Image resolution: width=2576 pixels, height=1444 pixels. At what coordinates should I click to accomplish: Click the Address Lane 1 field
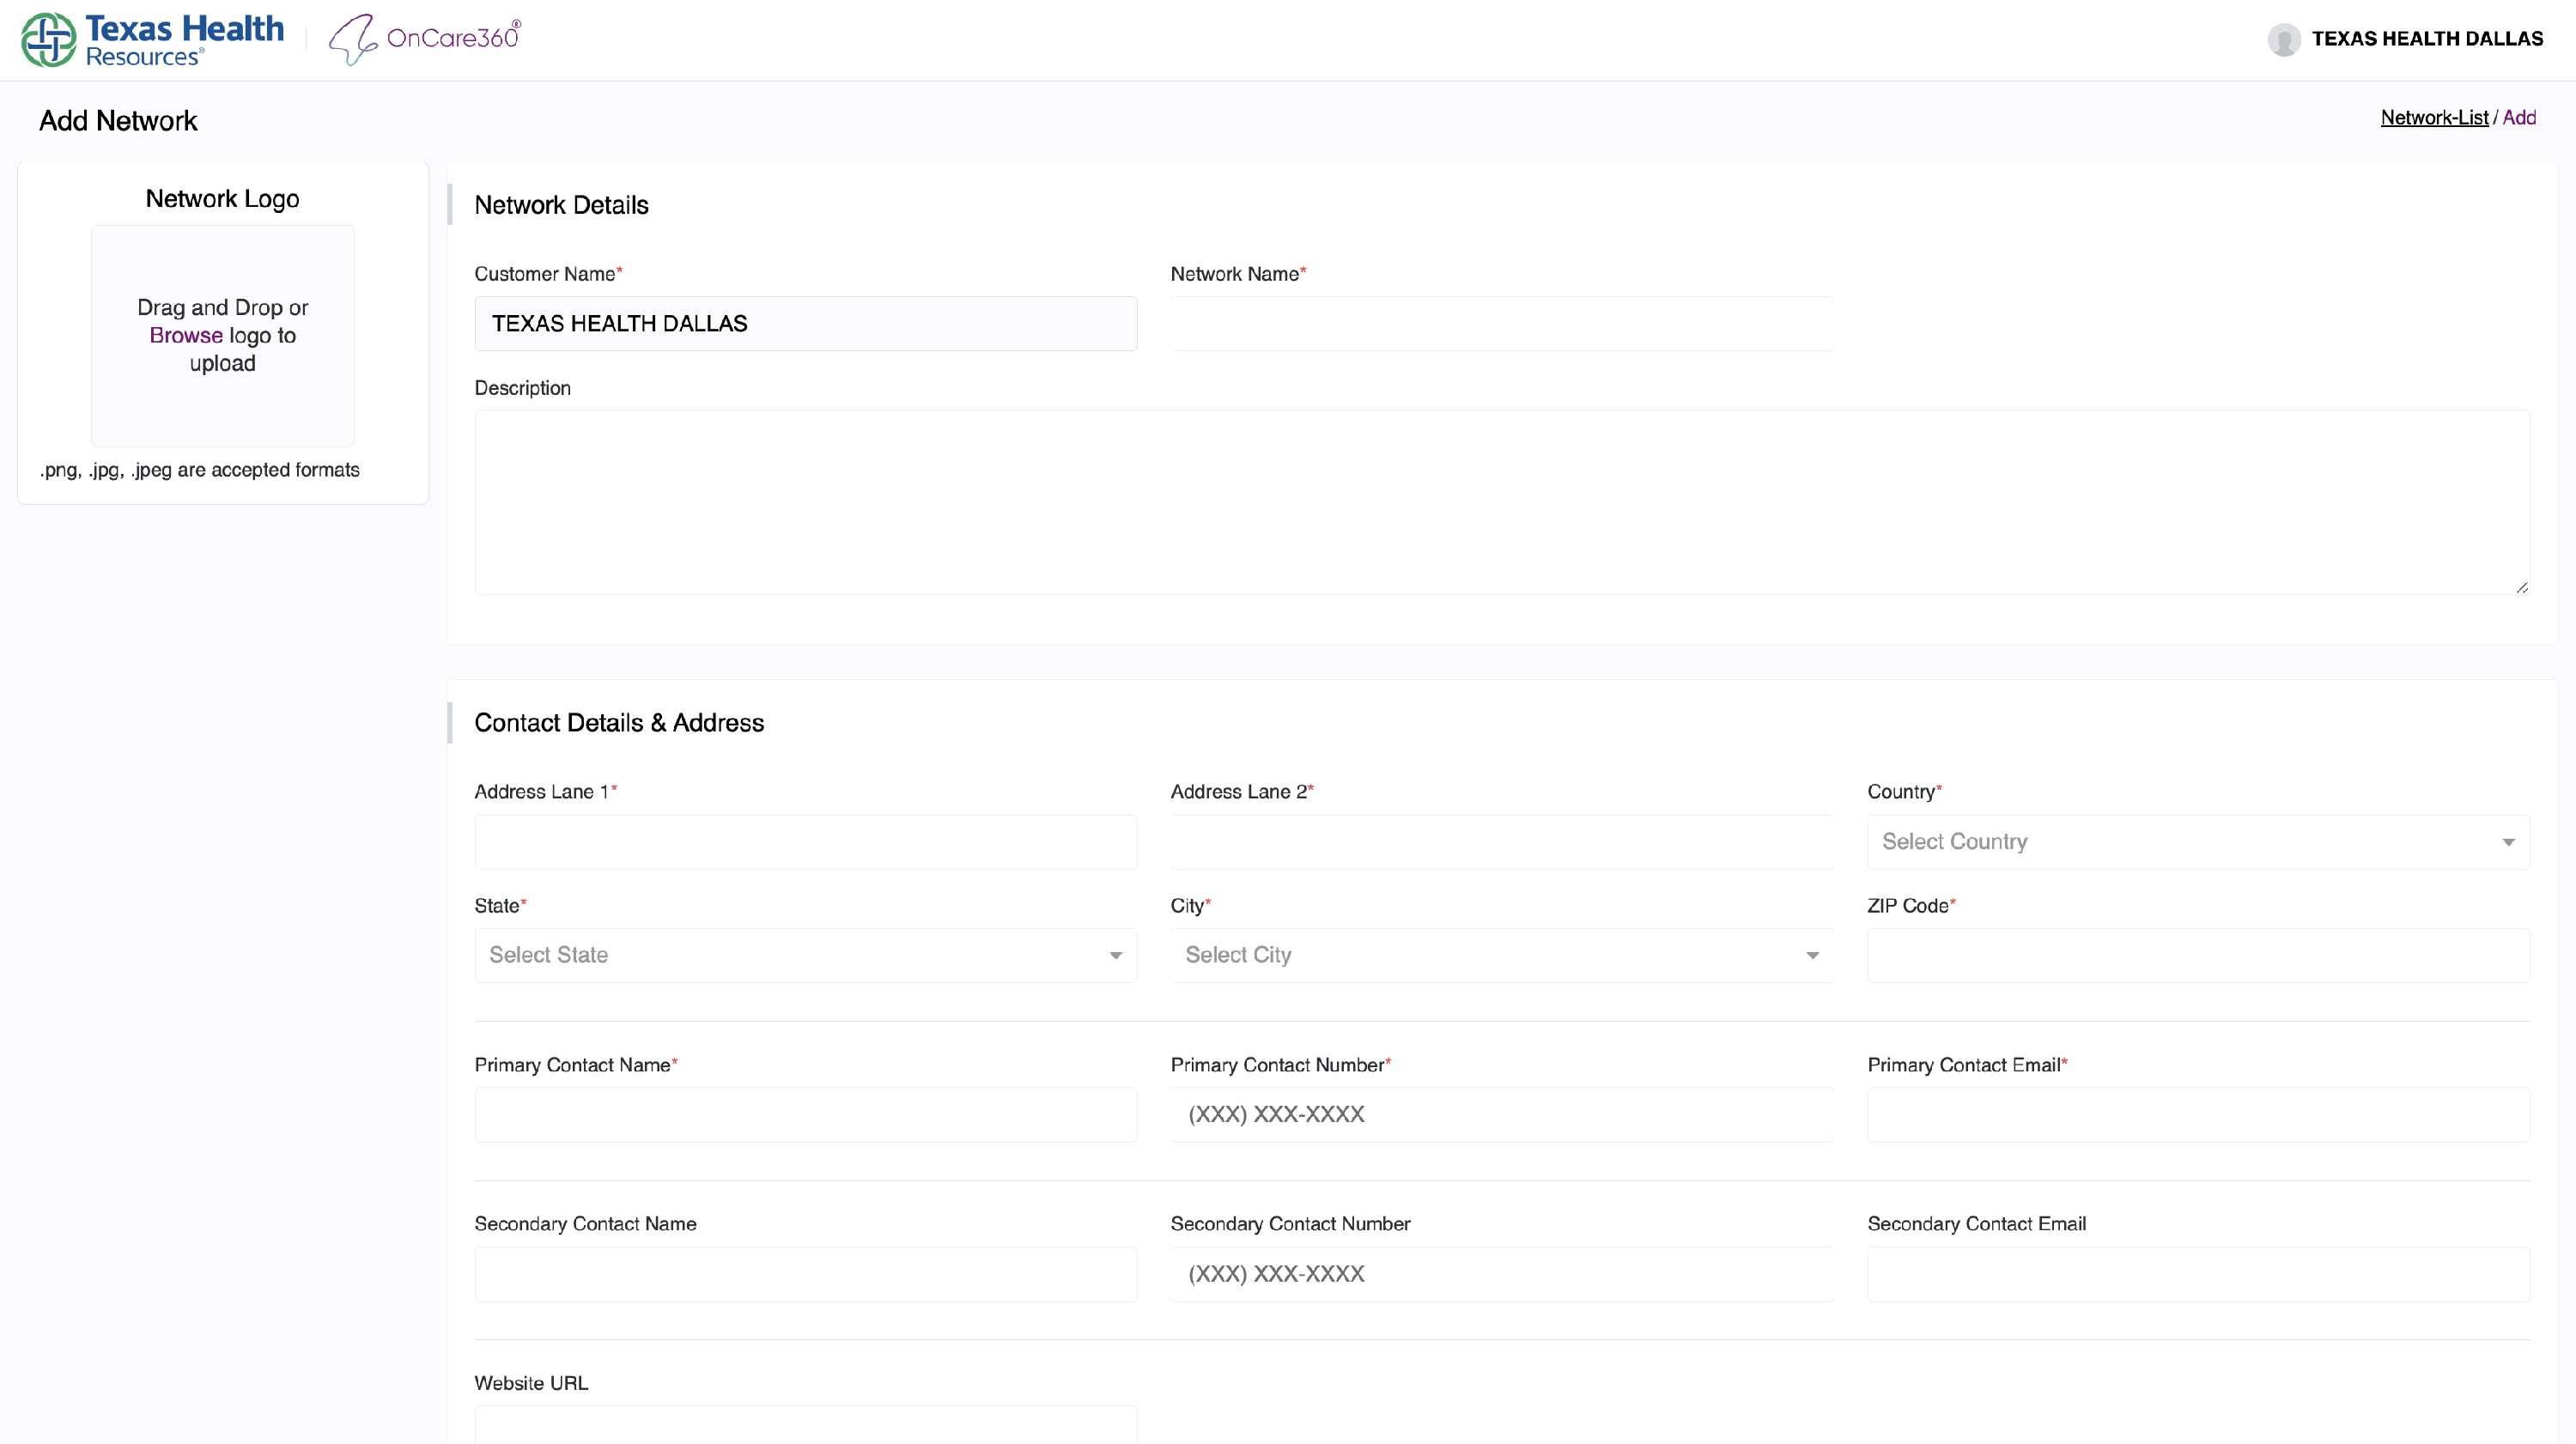(x=805, y=842)
